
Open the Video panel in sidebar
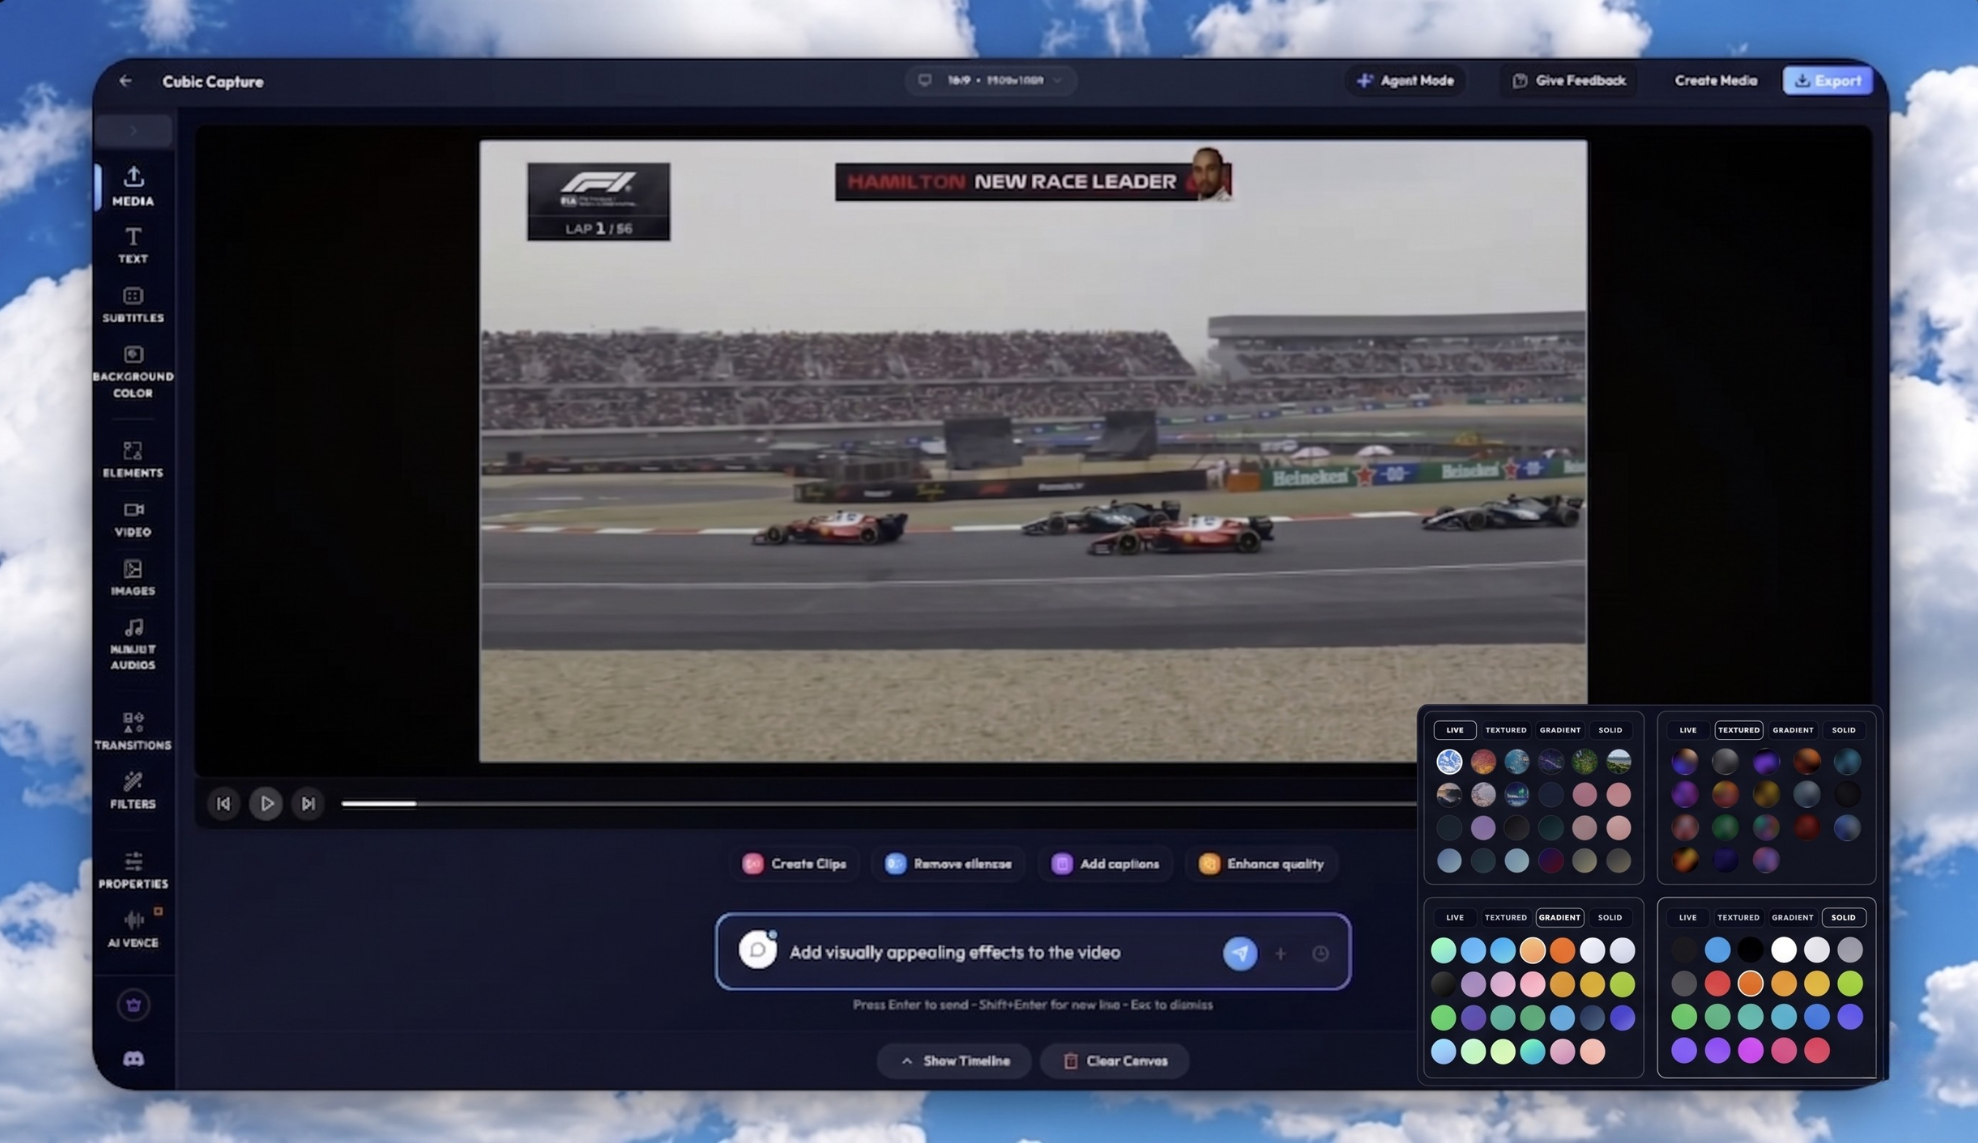[133, 520]
